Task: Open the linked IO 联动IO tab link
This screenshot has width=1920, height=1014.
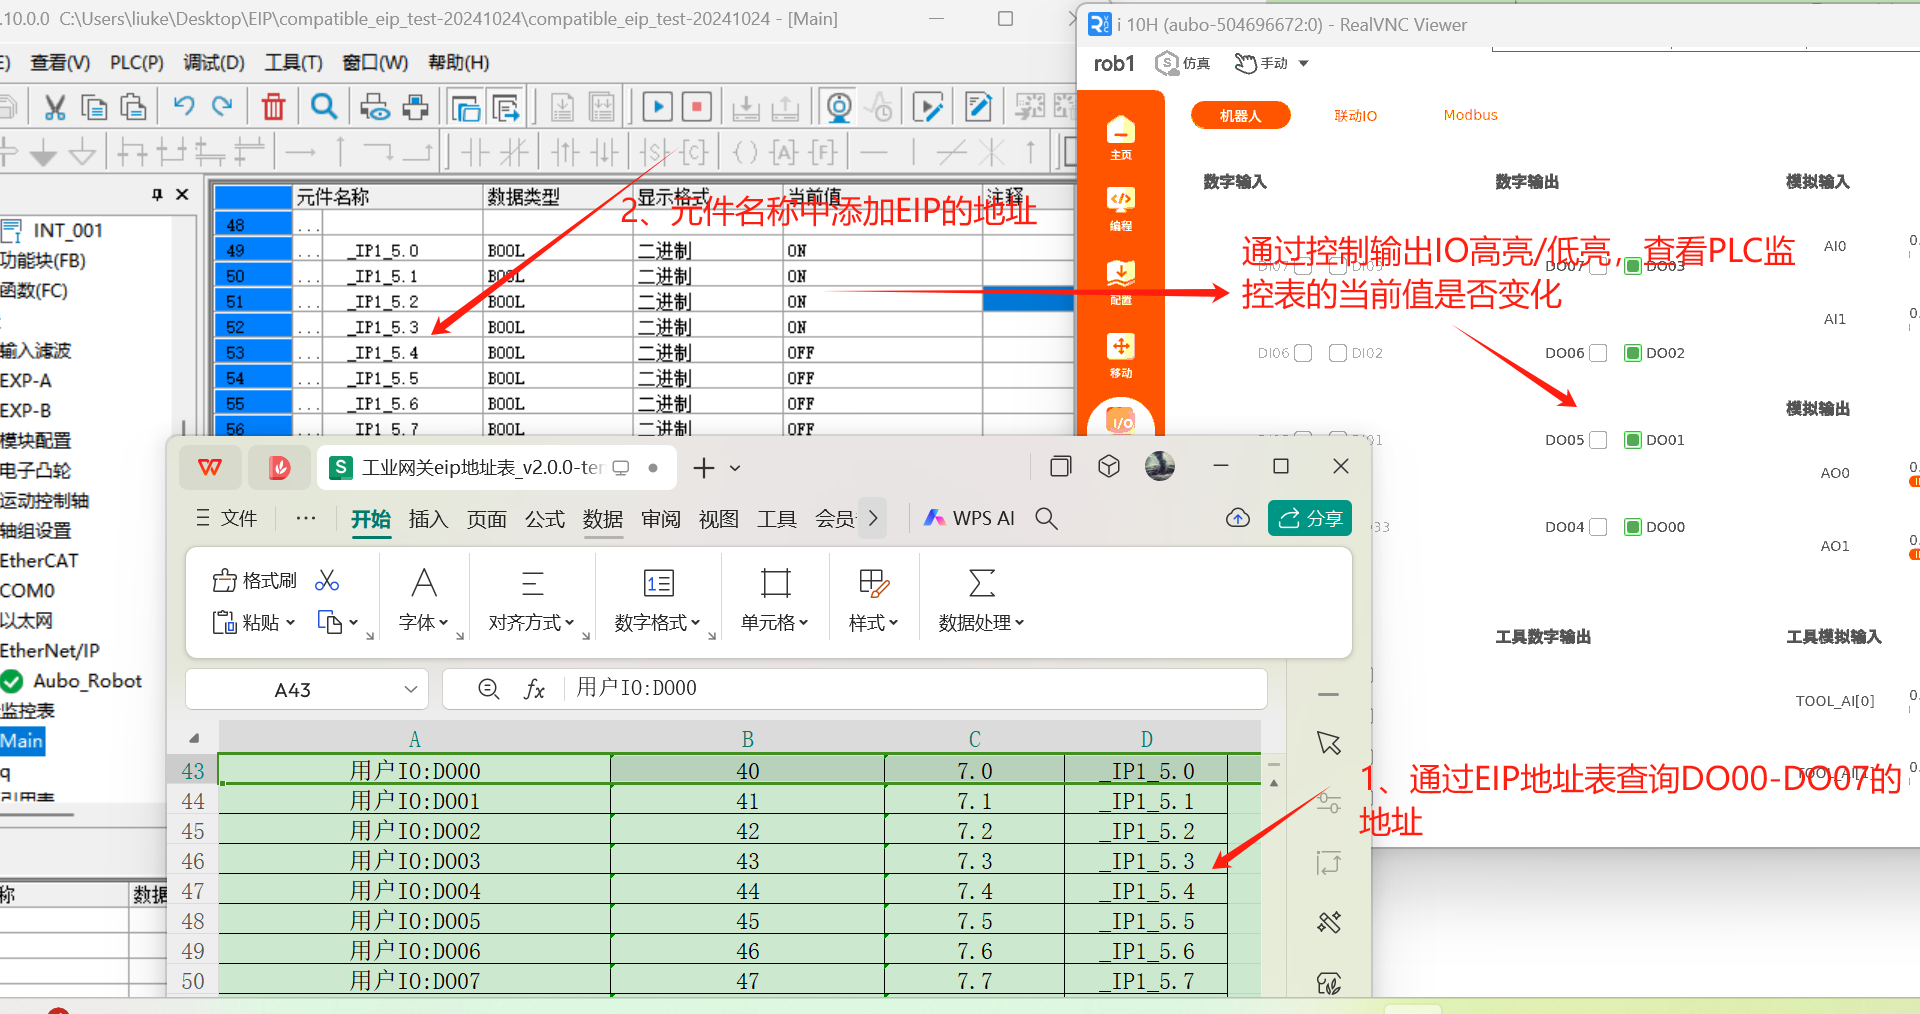Action: tap(1355, 115)
